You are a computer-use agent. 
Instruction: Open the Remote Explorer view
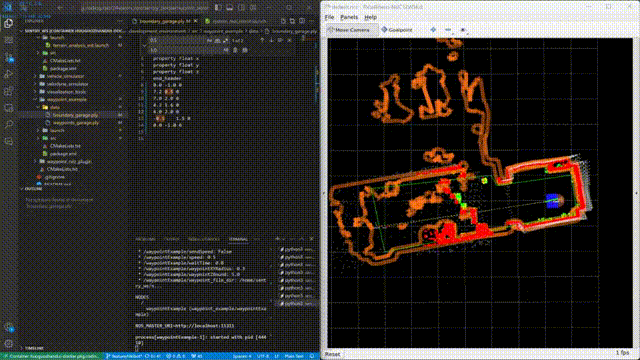click(9, 108)
